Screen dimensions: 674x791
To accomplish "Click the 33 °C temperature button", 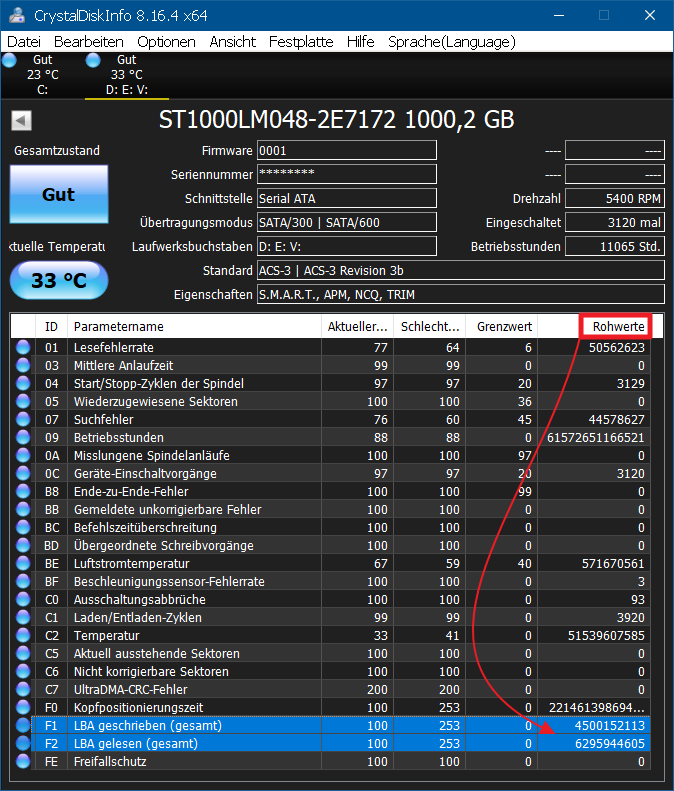I will pyautogui.click(x=59, y=280).
